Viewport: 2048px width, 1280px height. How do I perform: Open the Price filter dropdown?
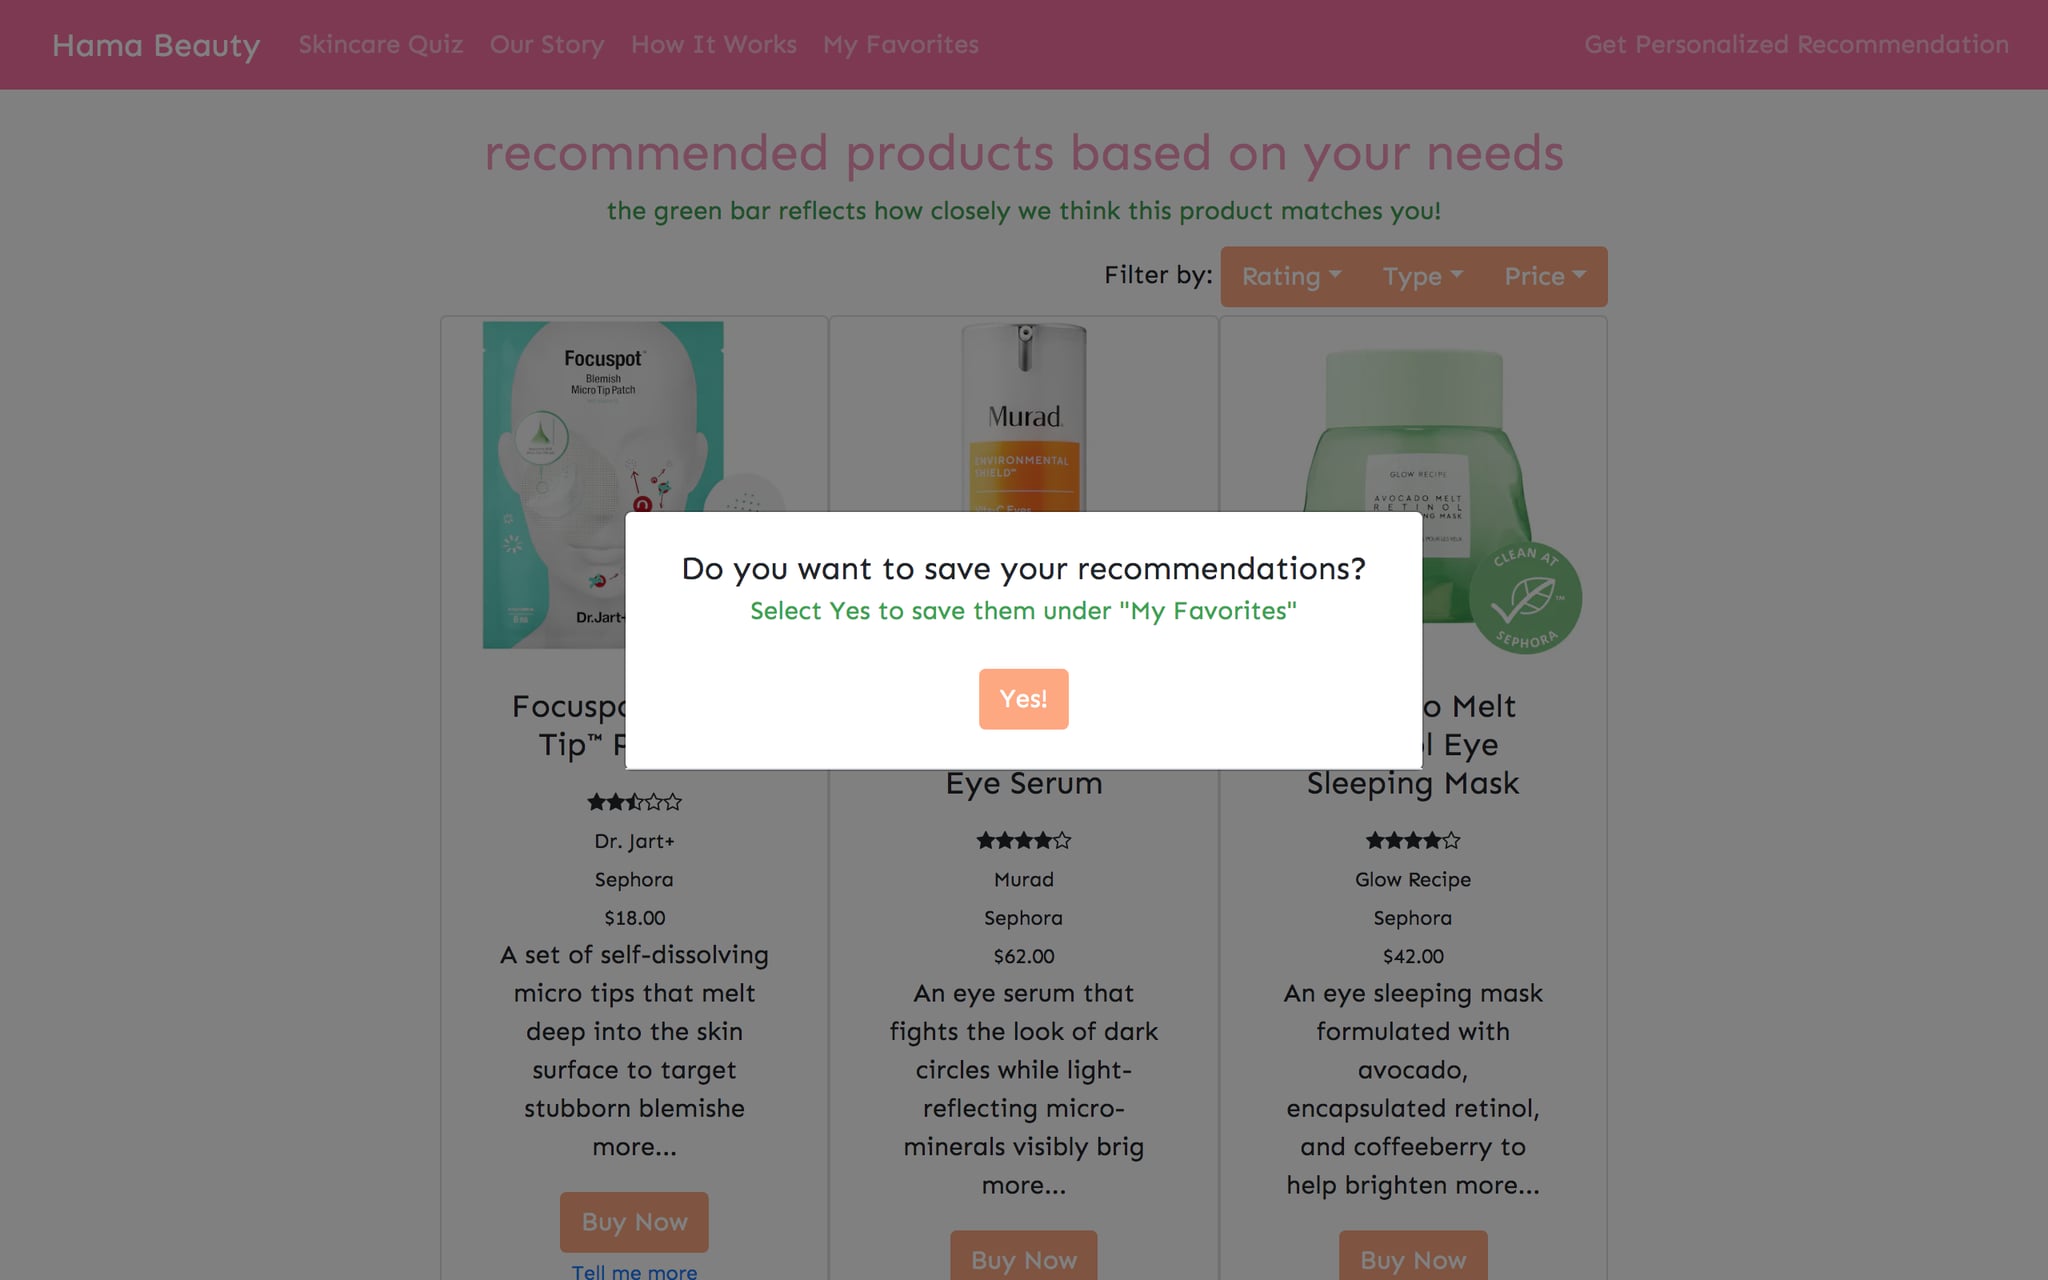tap(1545, 277)
